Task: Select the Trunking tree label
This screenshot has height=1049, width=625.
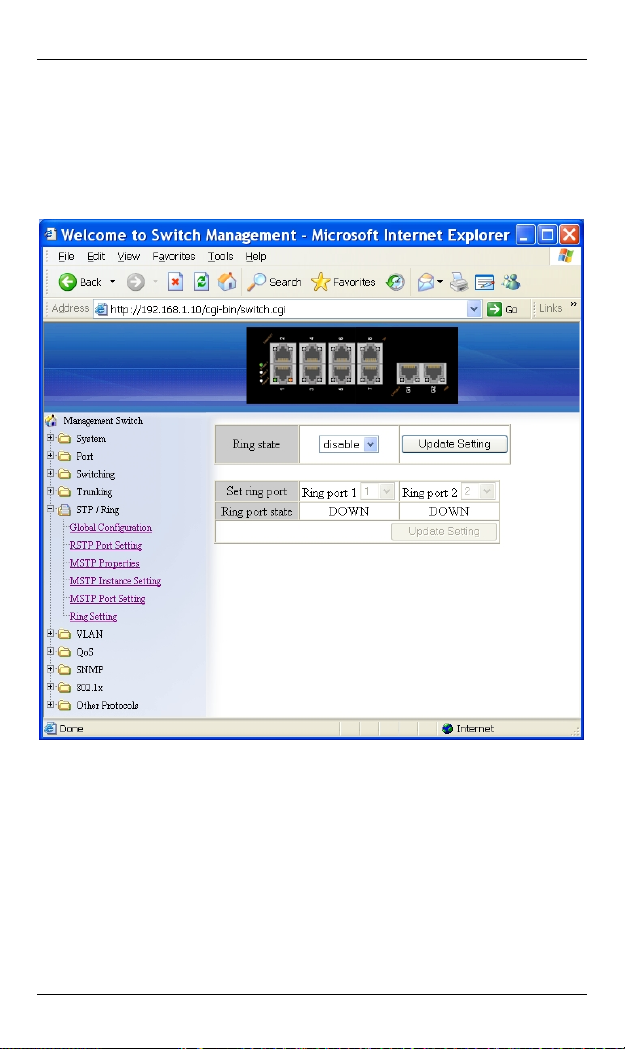Action: 94,492
